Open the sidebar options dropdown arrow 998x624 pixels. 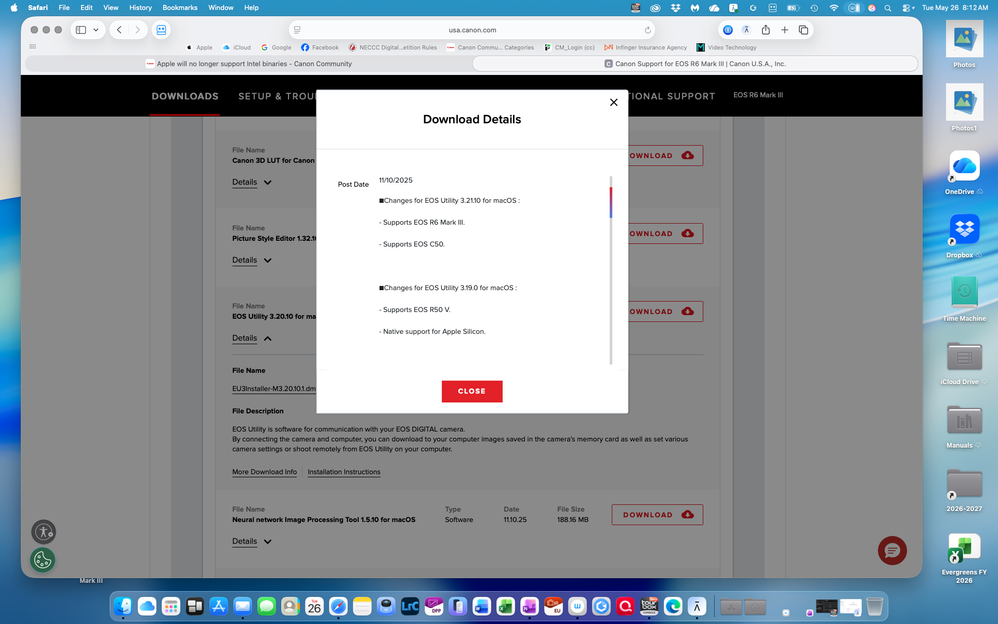[95, 30]
